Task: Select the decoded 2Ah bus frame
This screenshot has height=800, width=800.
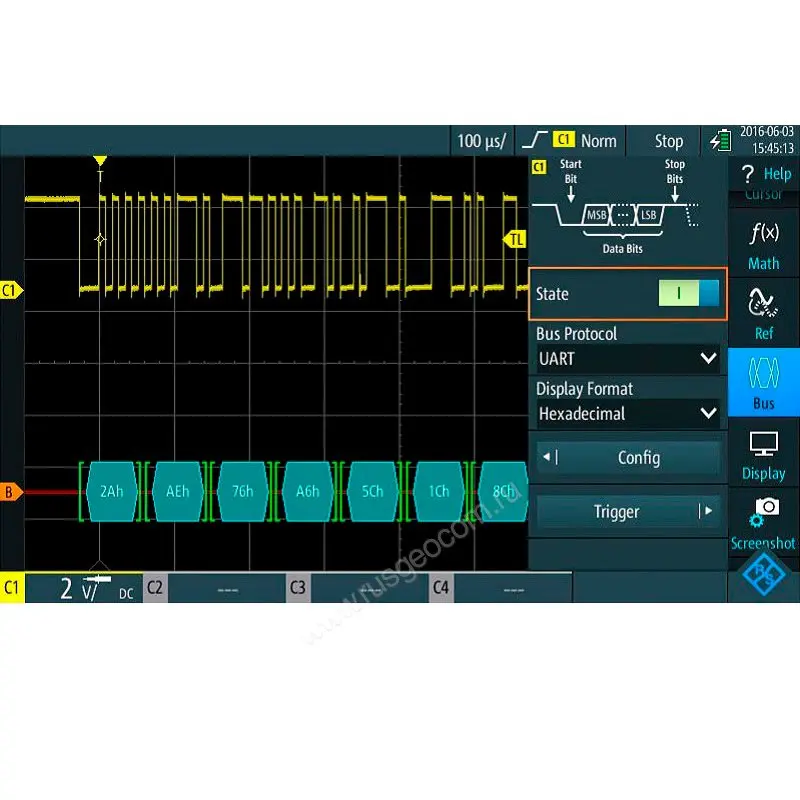Action: pos(112,491)
